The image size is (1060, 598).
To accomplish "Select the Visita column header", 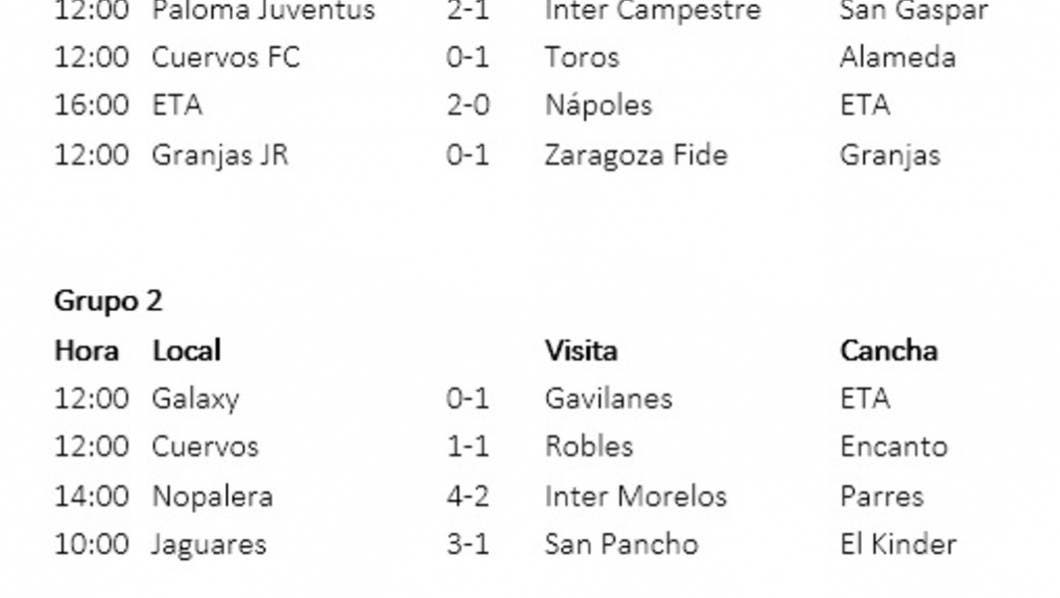I will point(581,351).
